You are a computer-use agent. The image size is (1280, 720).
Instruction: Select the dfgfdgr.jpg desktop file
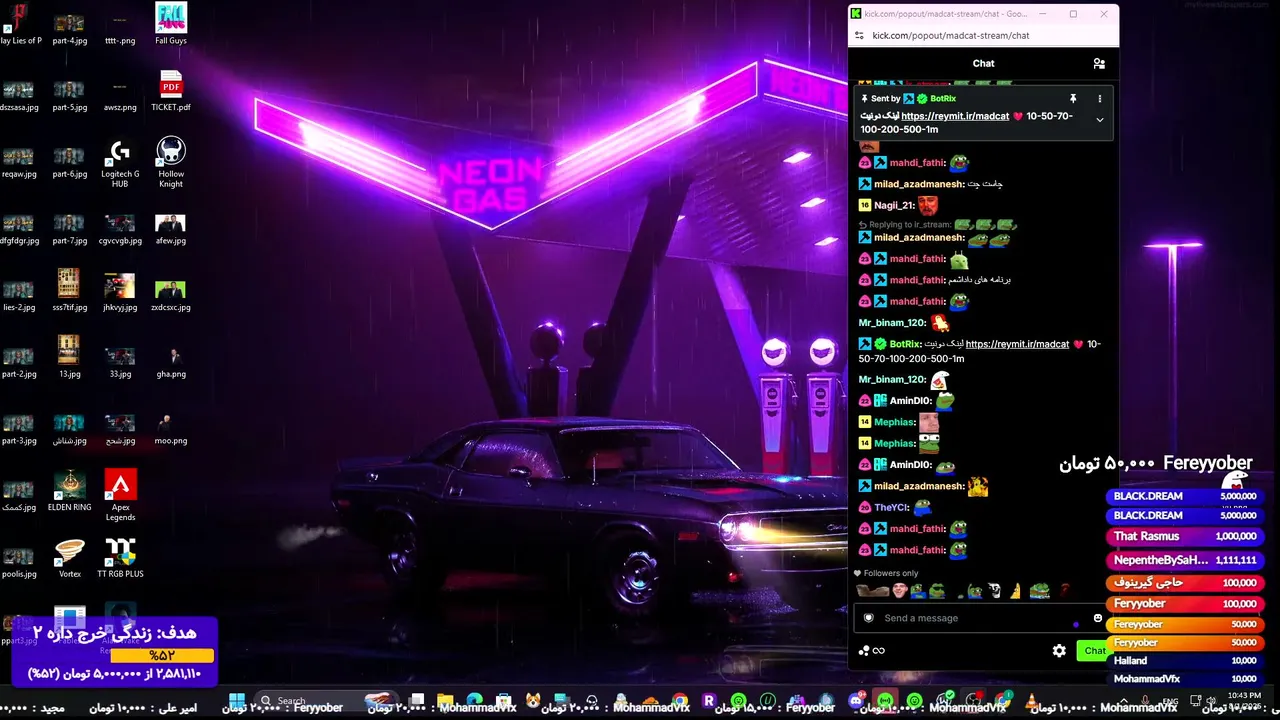(x=19, y=230)
